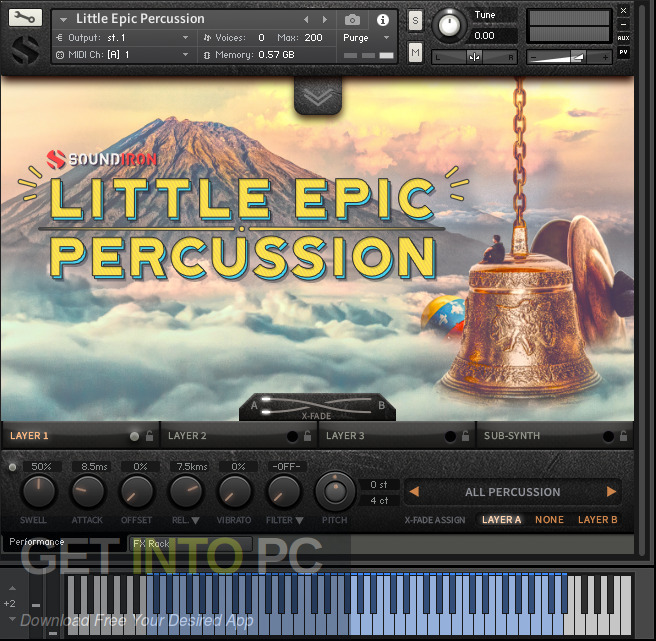Select next sound with orange right arrow
The width and height of the screenshot is (656, 641).
611,492
